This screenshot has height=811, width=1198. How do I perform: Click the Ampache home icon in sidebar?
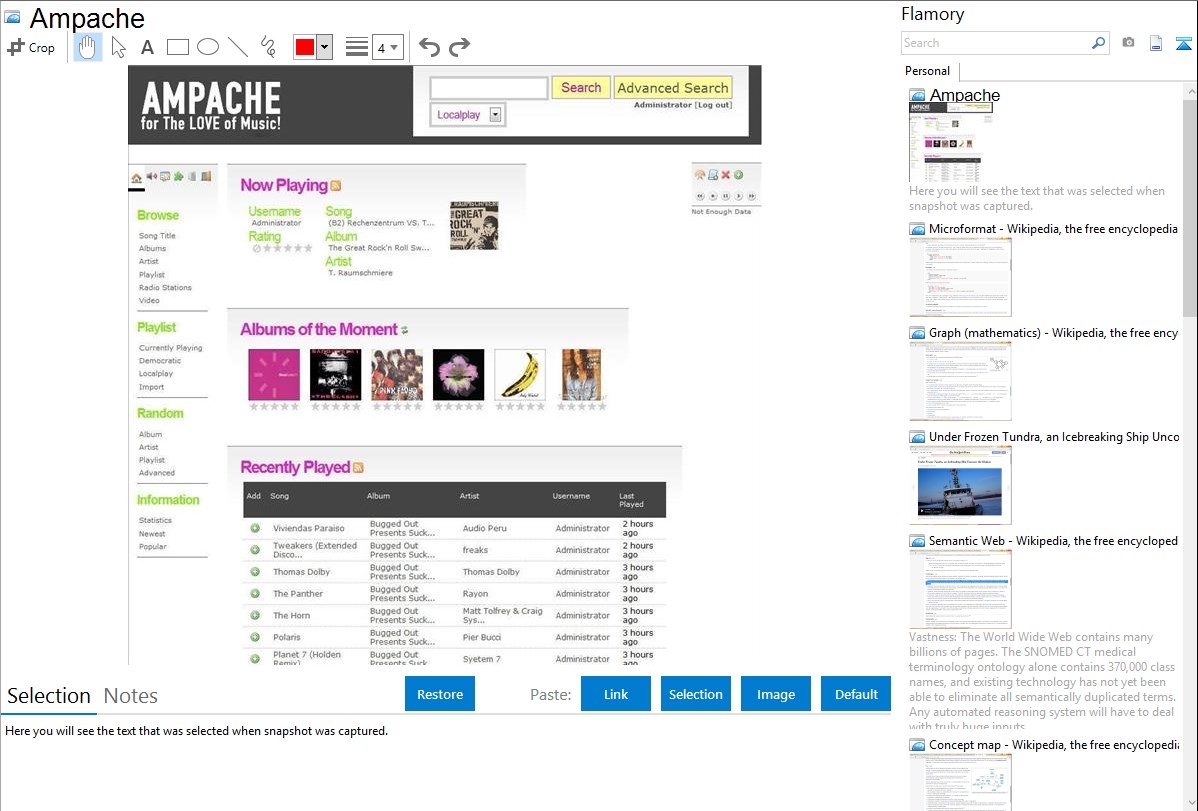136,177
